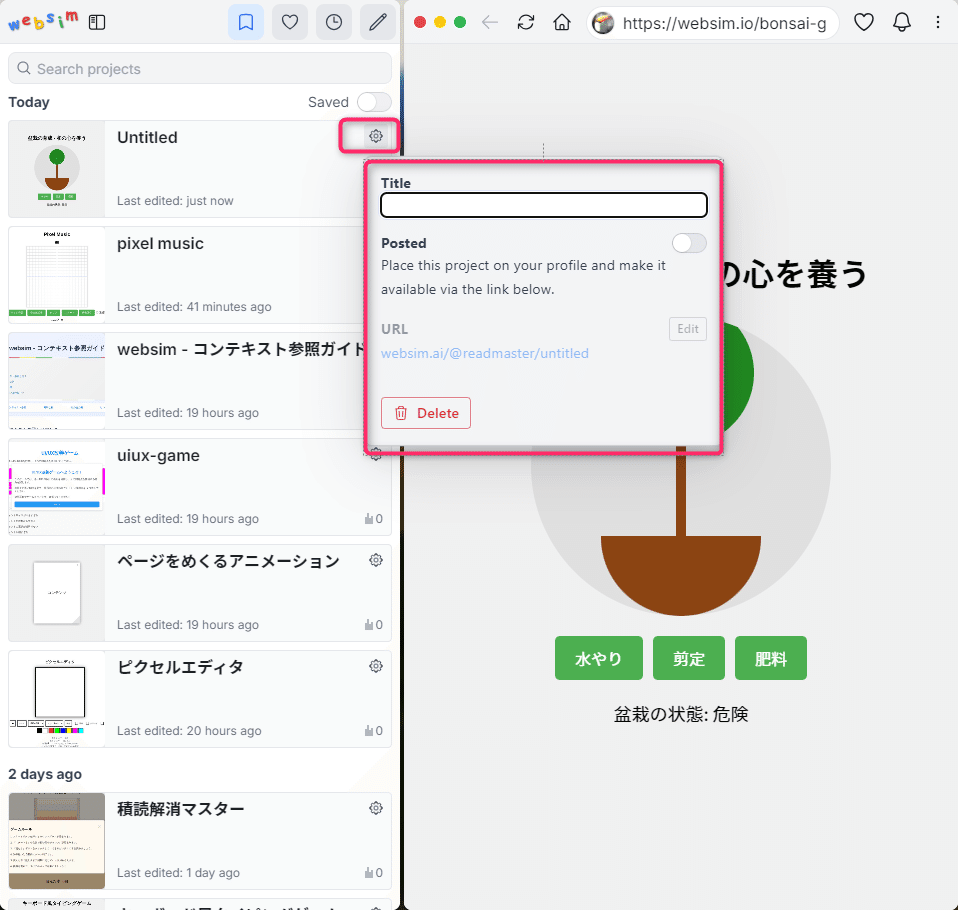Click the Today section header
The width and height of the screenshot is (958, 910).
(x=29, y=102)
